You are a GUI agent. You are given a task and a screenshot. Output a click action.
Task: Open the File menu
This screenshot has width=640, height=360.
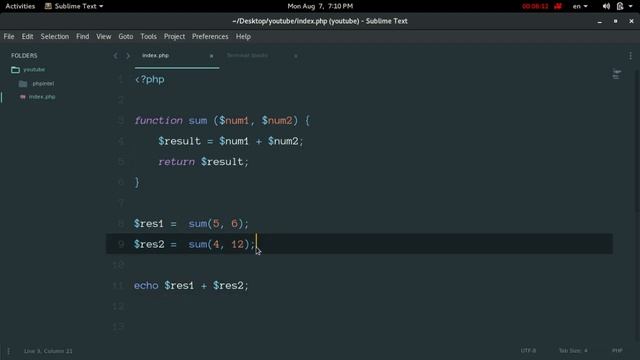pyautogui.click(x=9, y=36)
